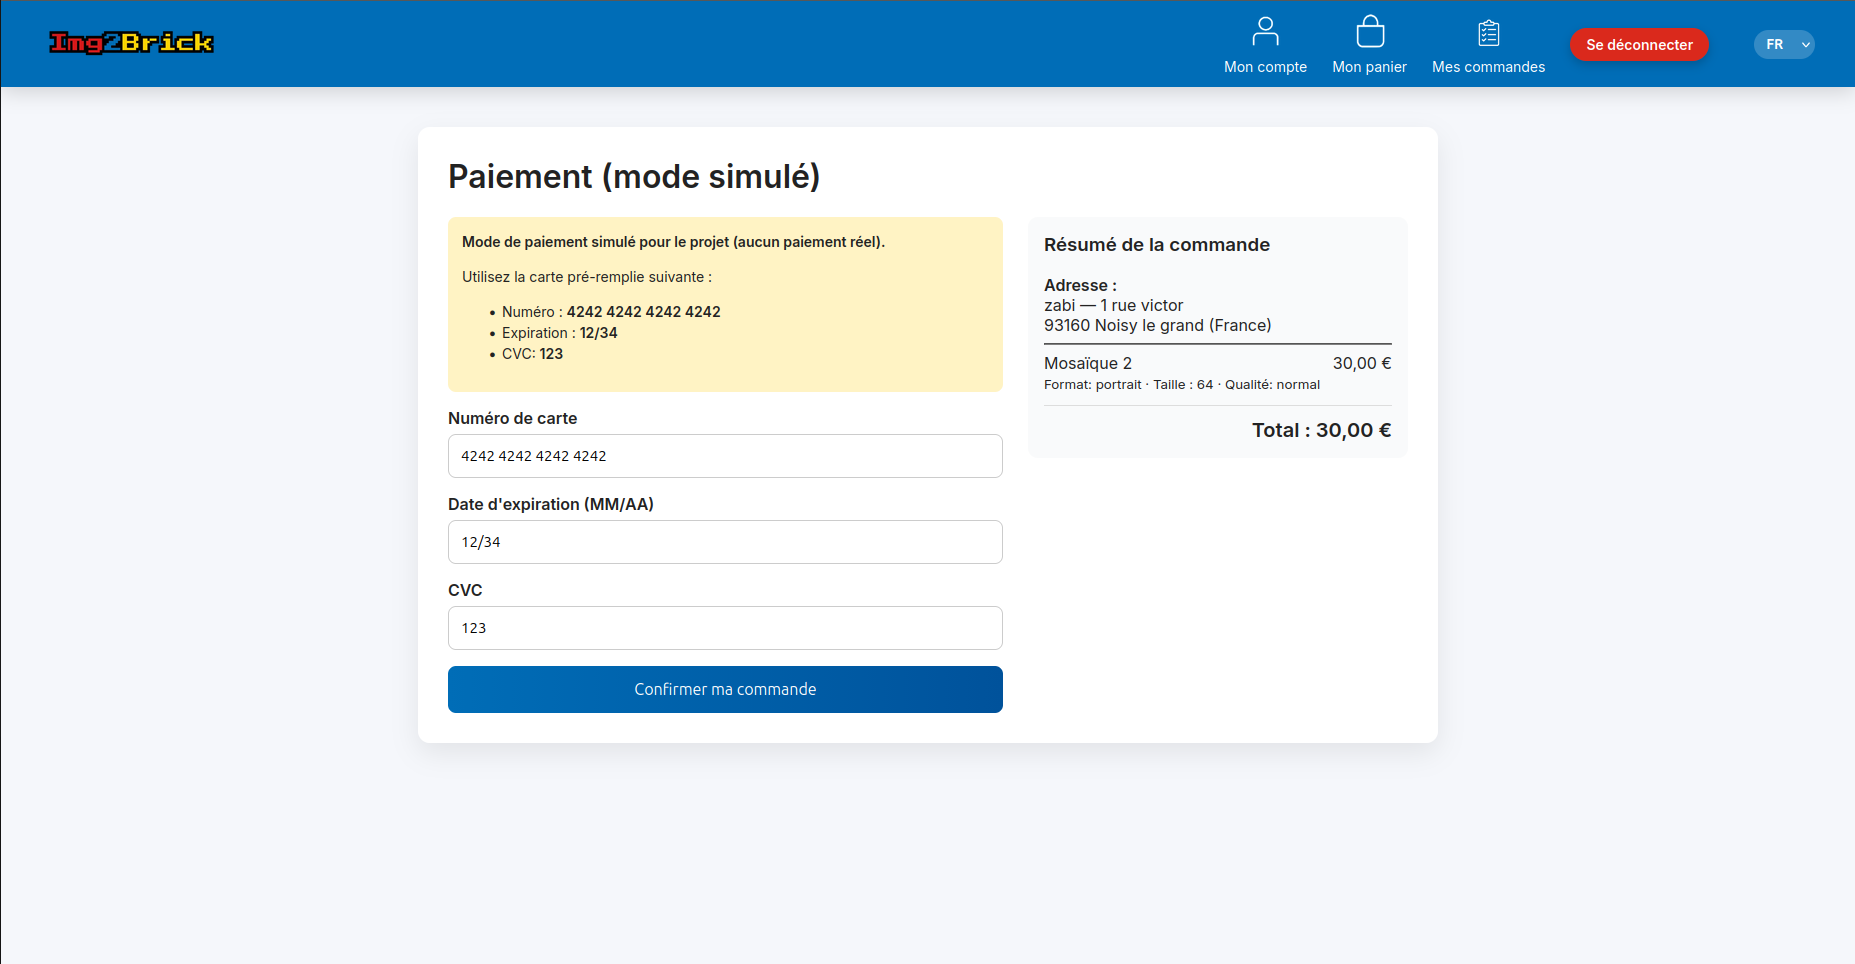Image resolution: width=1855 pixels, height=964 pixels.
Task: Go to Mon panier via its text label
Action: coord(1369,67)
